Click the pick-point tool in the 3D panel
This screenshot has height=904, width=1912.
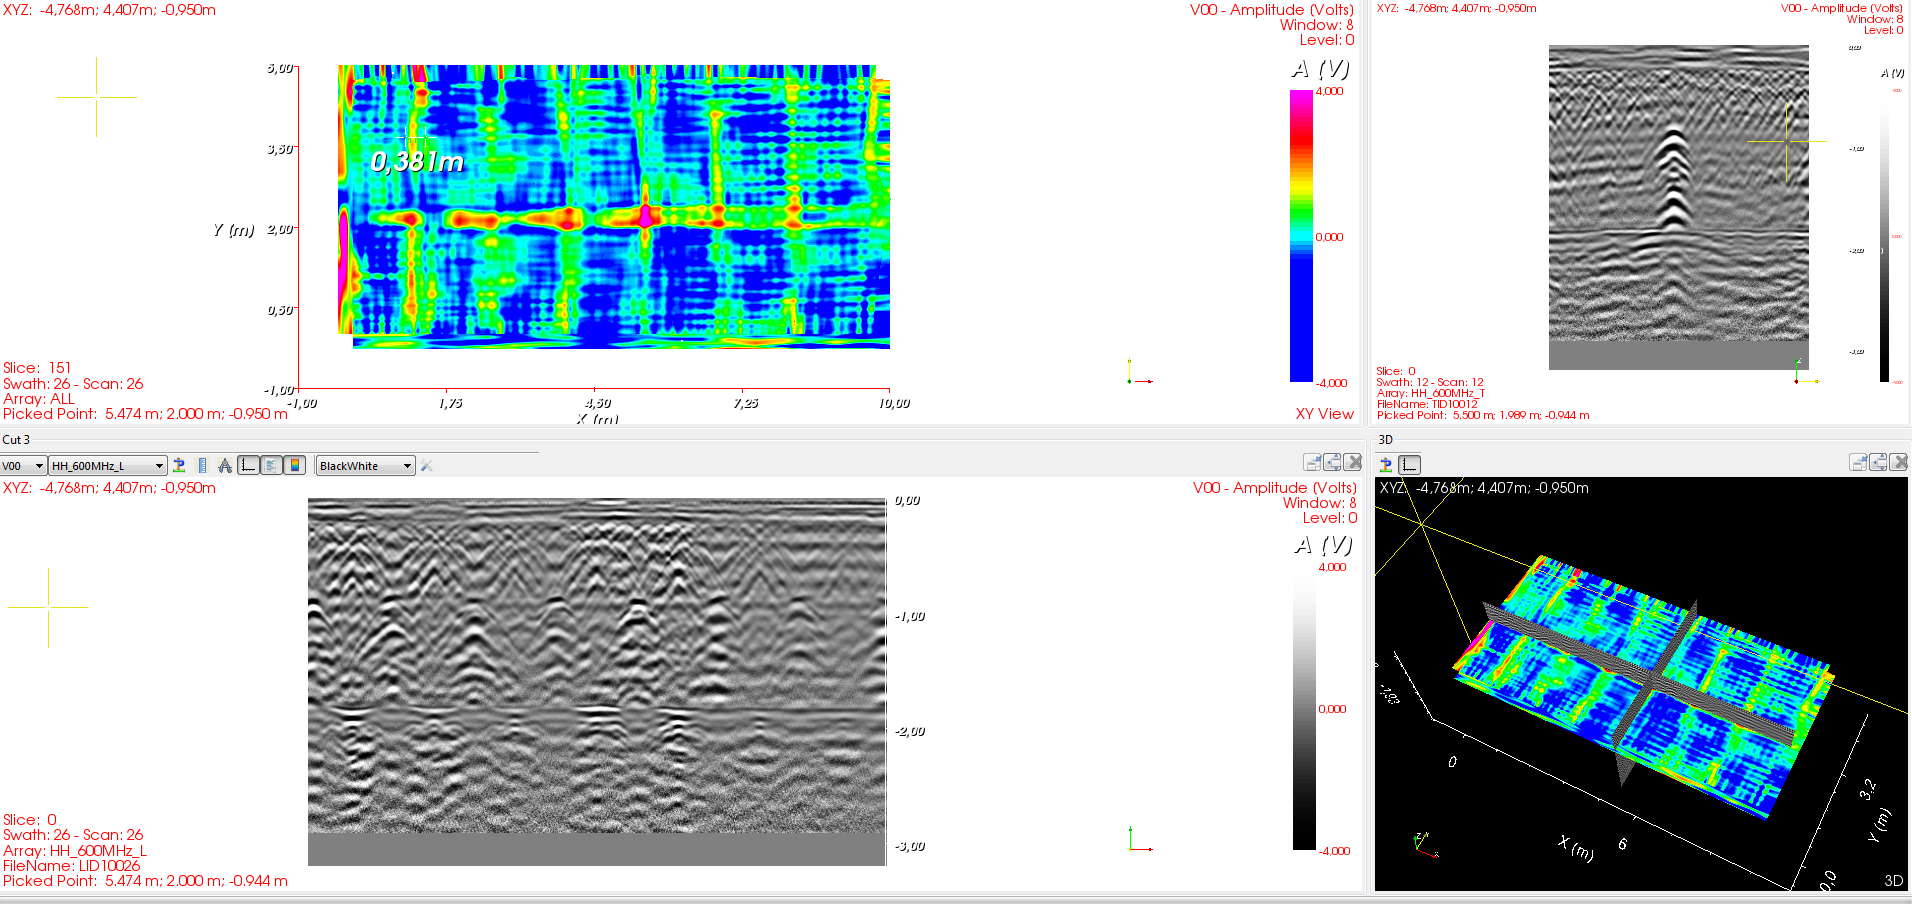tap(1386, 465)
